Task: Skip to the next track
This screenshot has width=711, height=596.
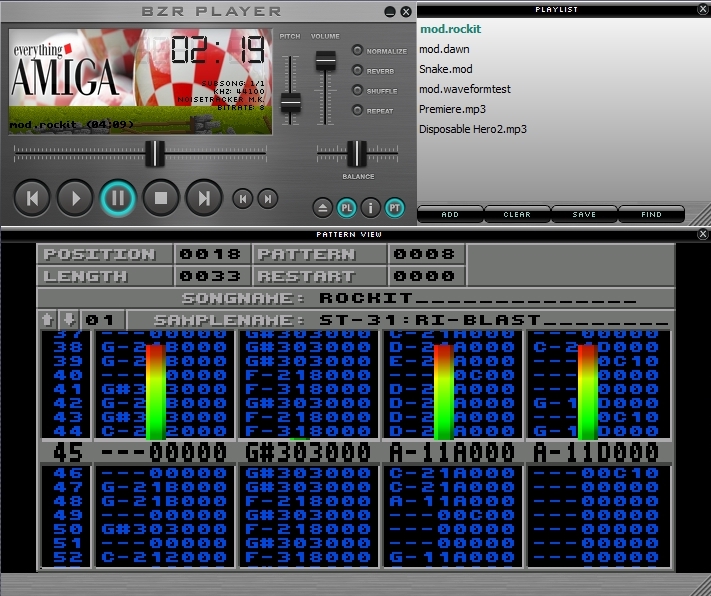Action: pyautogui.click(x=204, y=198)
